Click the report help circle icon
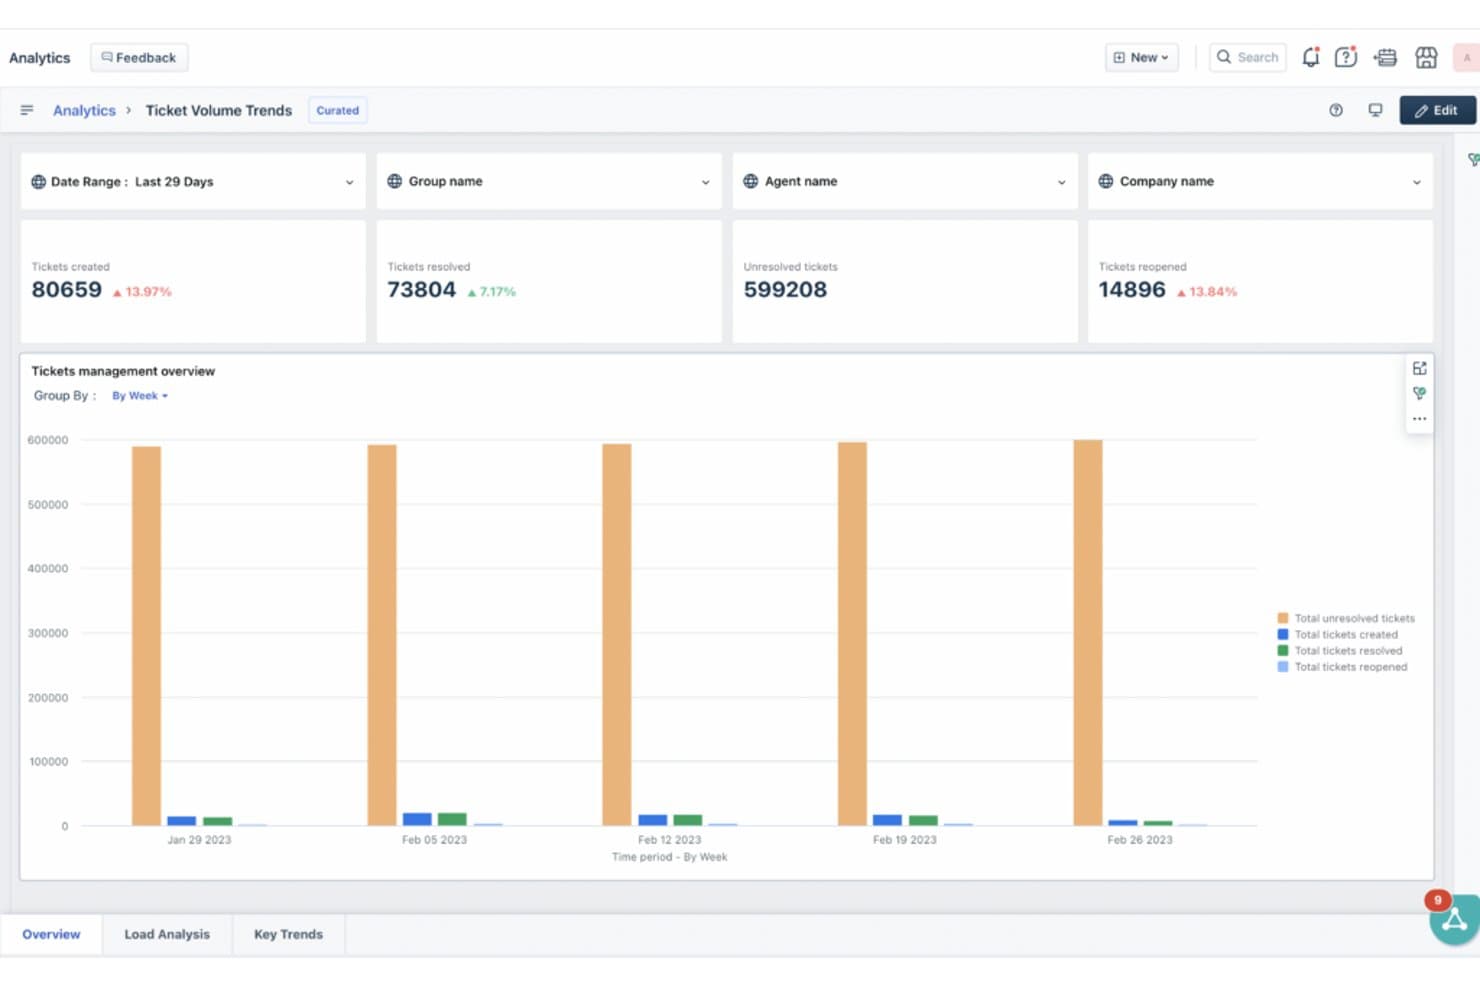 [1336, 110]
